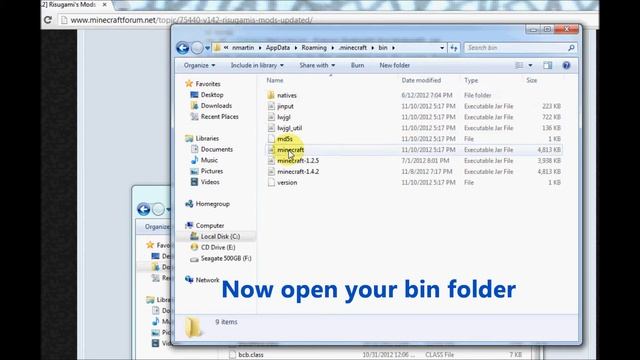Click the Forward arrow in bin window
This screenshot has height=360, width=640.
(x=197, y=48)
